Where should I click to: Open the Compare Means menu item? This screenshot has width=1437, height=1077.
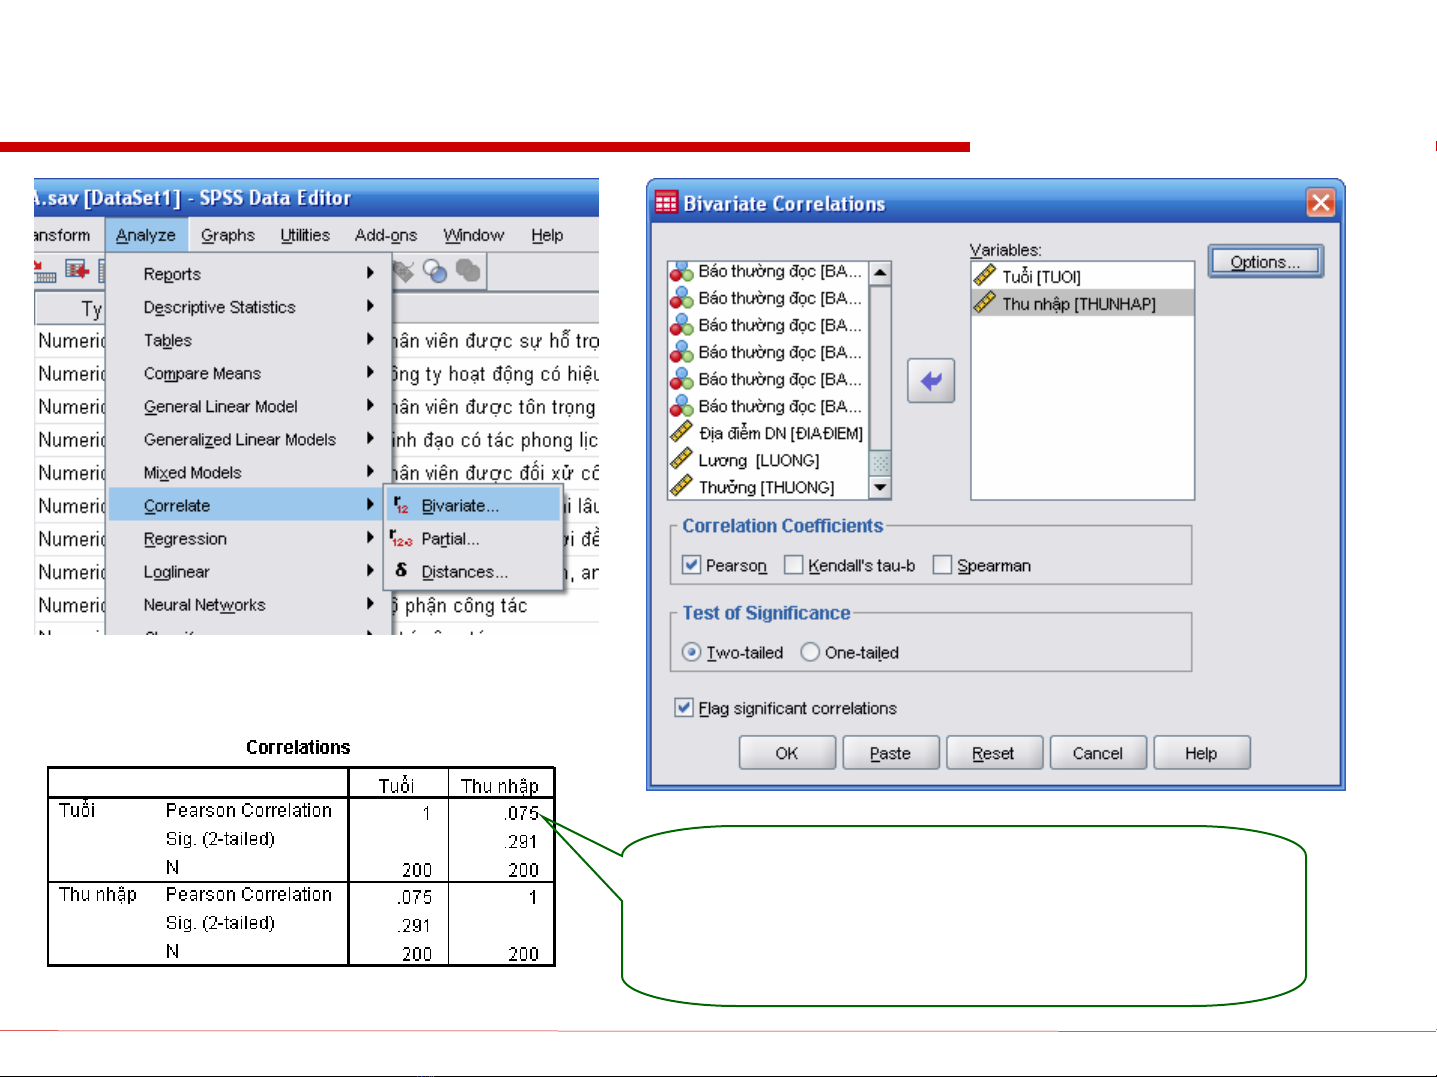[x=202, y=373]
